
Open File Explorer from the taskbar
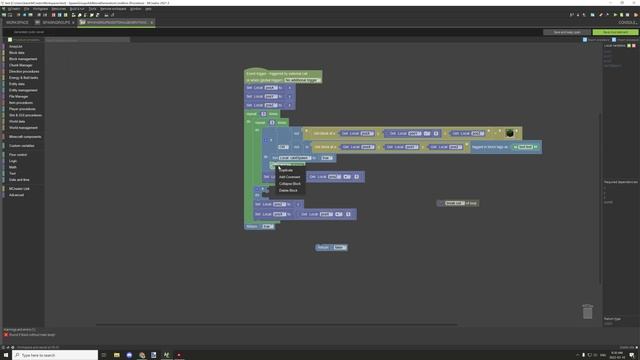tap(117, 355)
